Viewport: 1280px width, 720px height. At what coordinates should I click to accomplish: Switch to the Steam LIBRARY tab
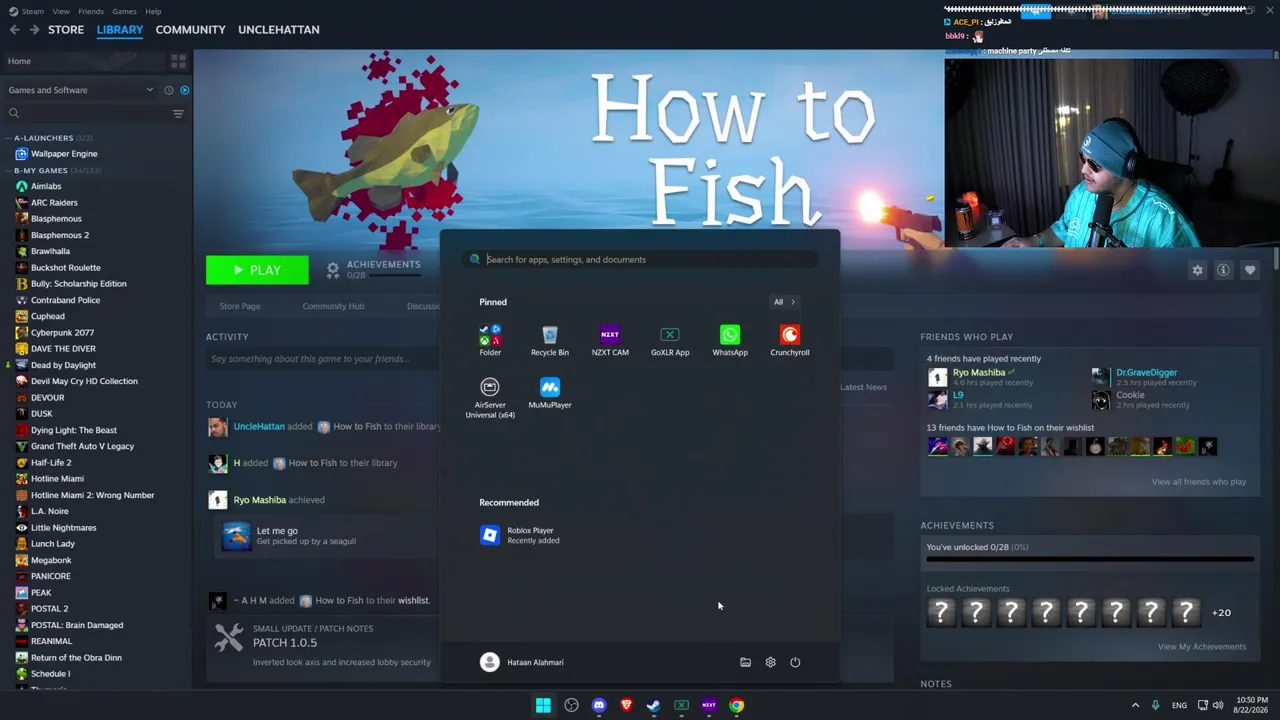[120, 30]
